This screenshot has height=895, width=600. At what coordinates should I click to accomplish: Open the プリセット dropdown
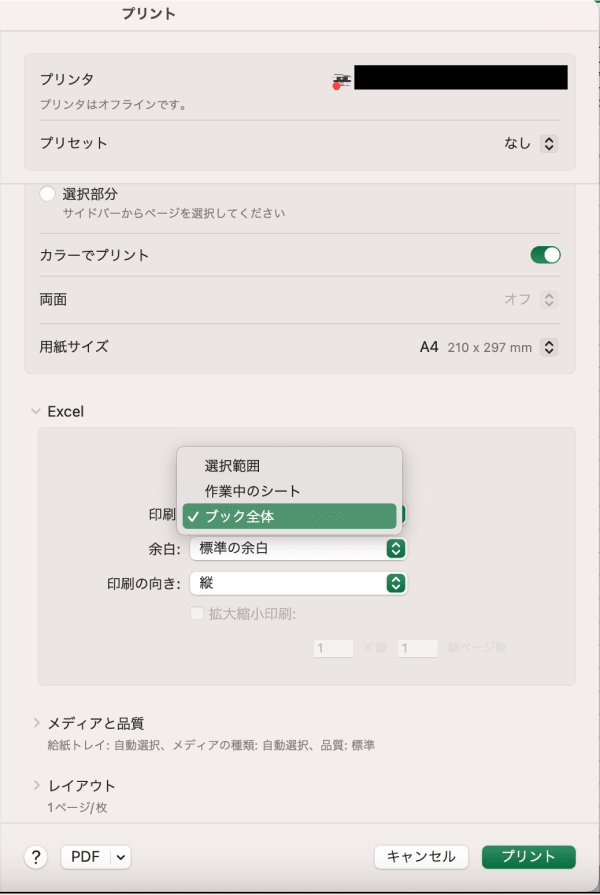pos(547,143)
